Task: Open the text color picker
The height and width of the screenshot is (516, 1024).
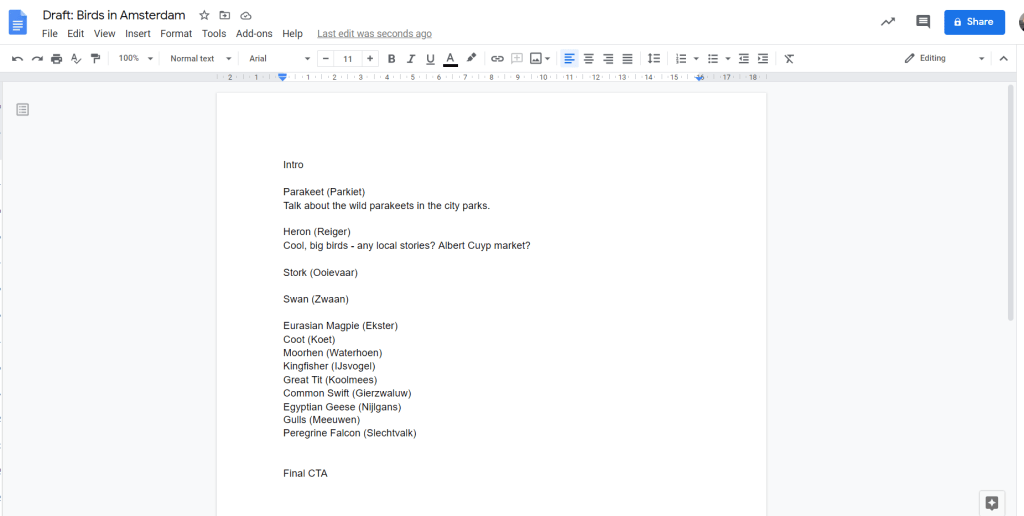Action: pyautogui.click(x=450, y=59)
